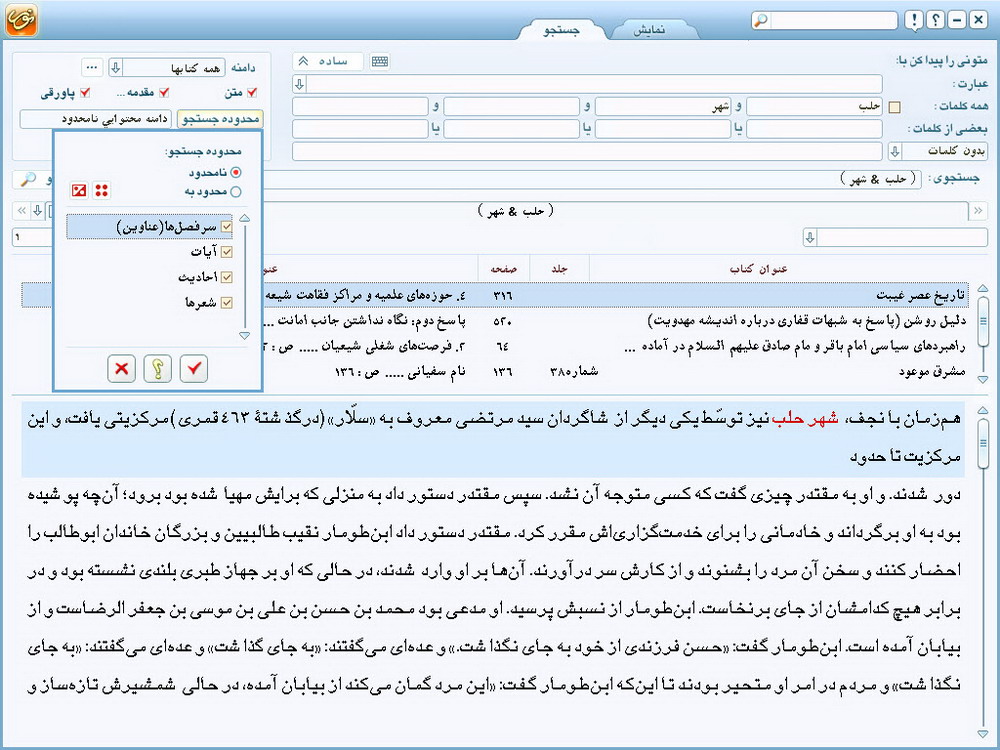
Task: Click the محدوده جستجو button
Action: 220,119
